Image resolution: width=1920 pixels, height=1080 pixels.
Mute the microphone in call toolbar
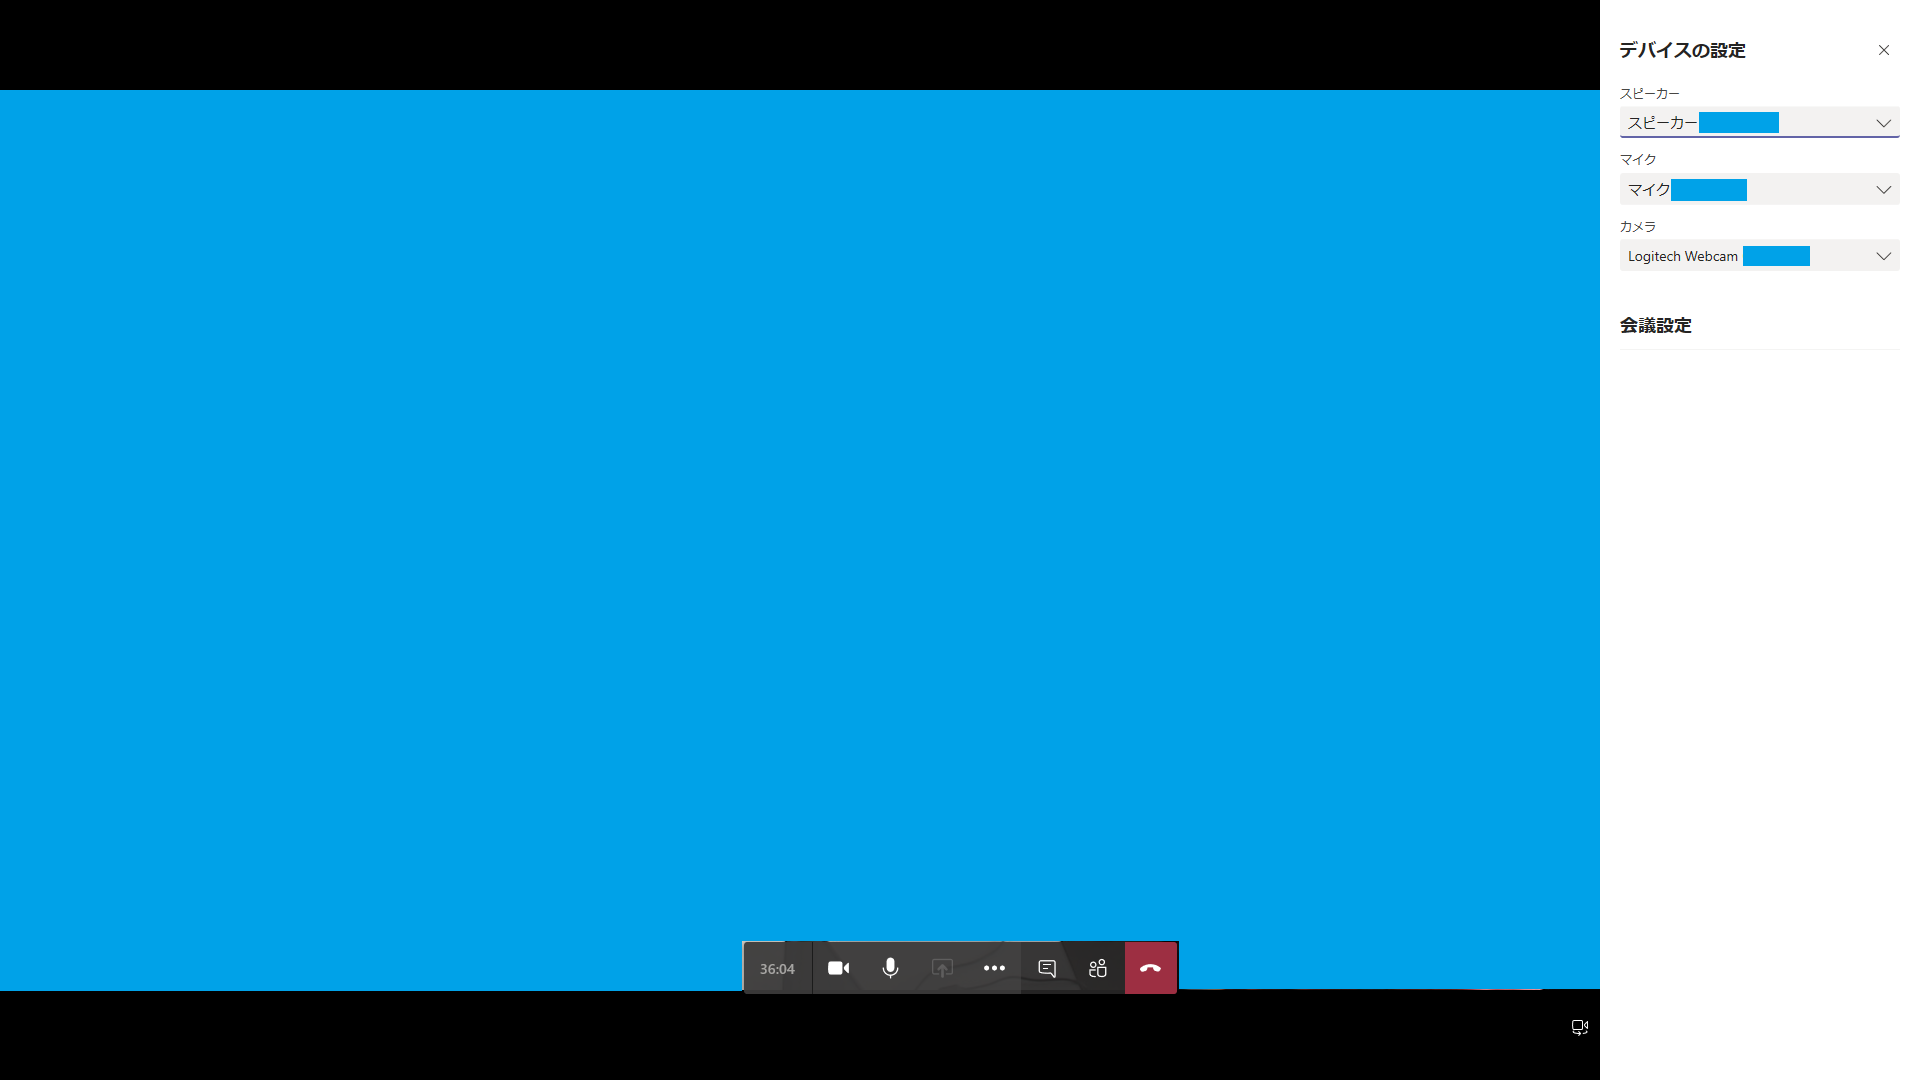890,968
